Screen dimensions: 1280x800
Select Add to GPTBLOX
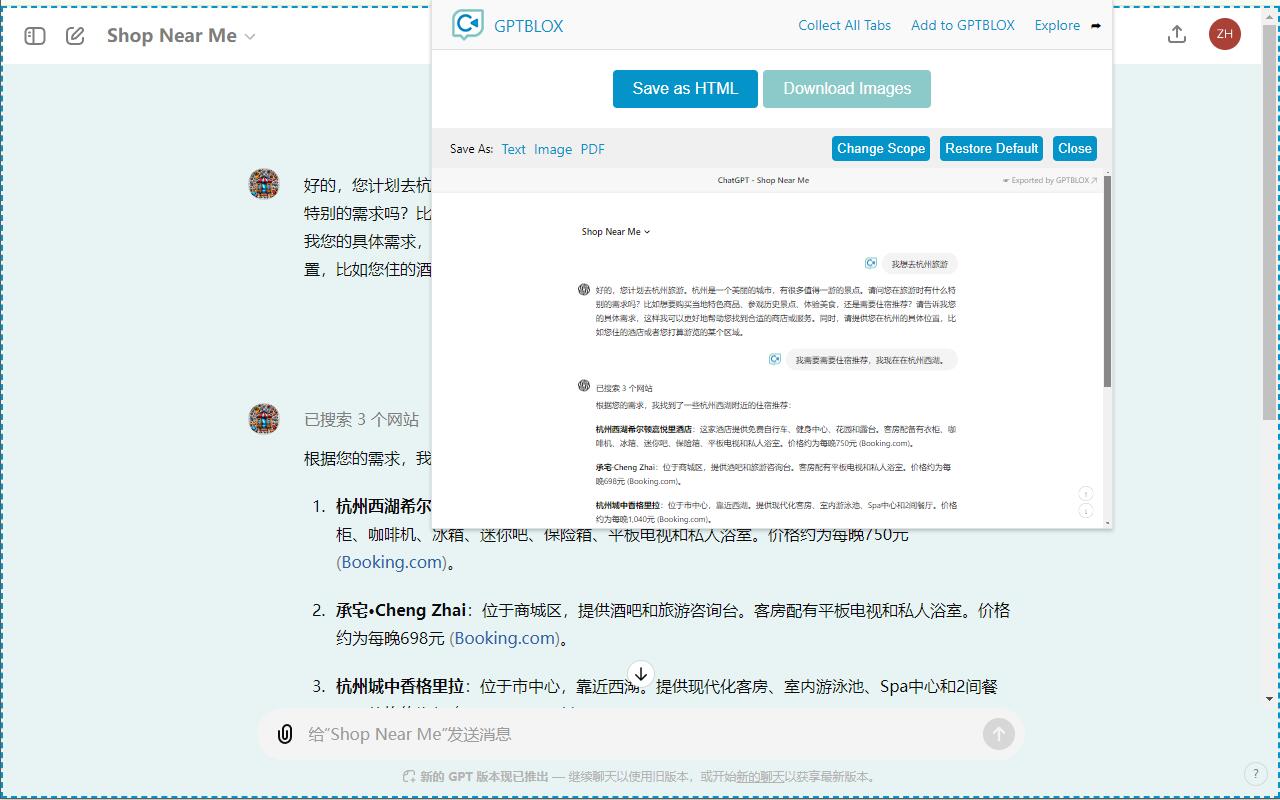point(963,25)
